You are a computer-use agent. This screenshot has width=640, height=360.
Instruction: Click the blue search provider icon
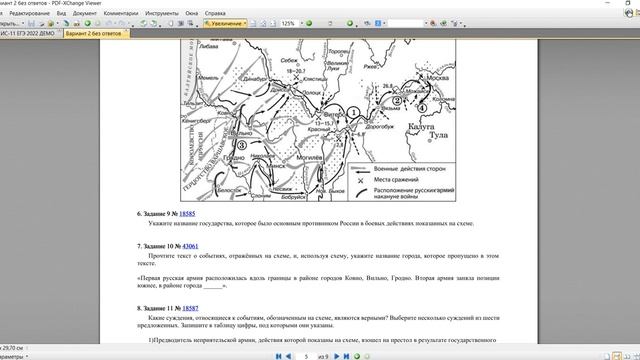coord(378,24)
